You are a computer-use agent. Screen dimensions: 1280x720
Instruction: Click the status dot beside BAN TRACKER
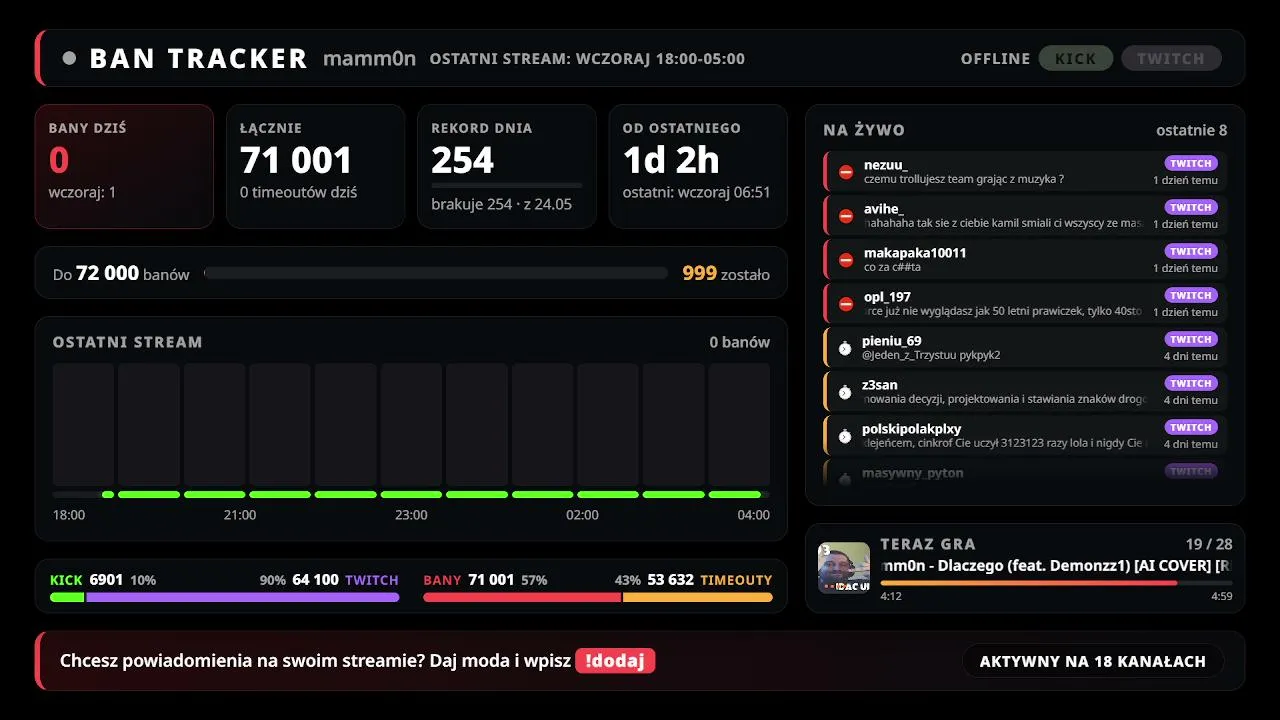click(x=69, y=58)
